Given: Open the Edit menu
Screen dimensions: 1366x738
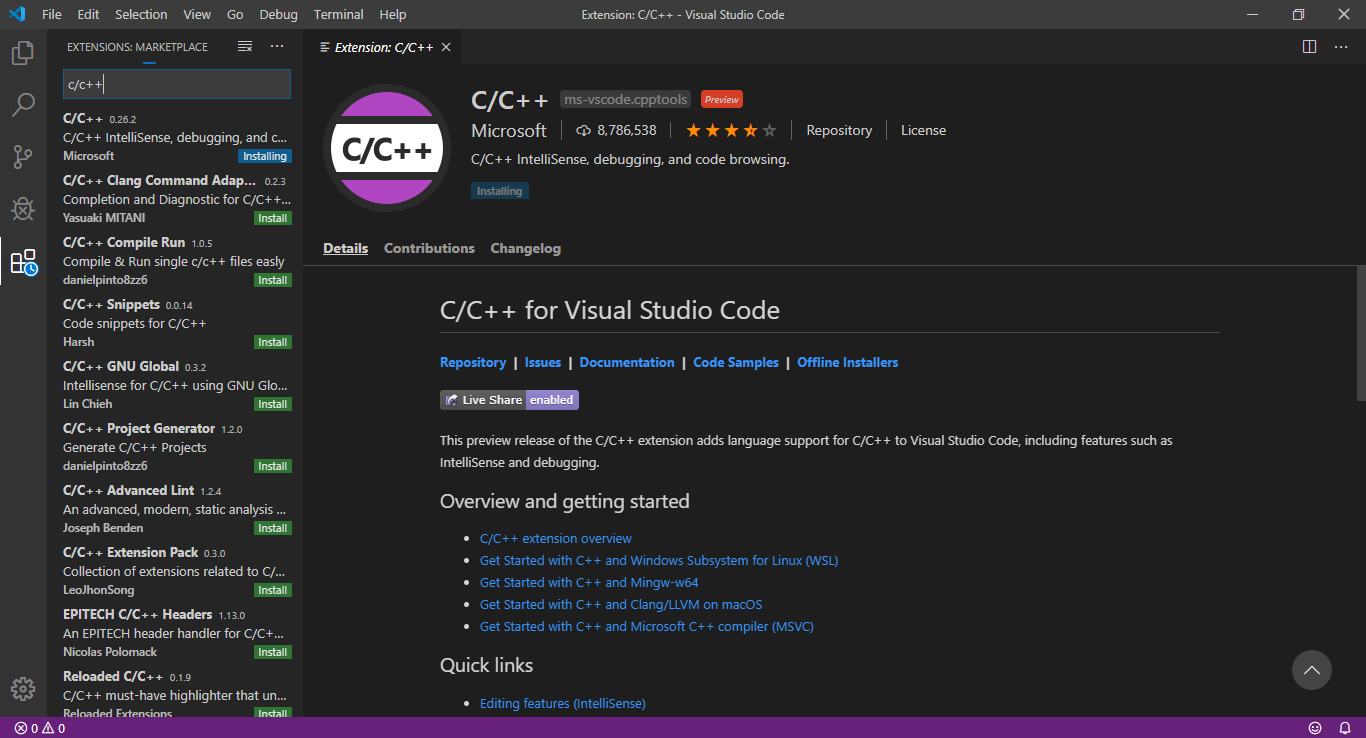Looking at the screenshot, I should pyautogui.click(x=88, y=14).
